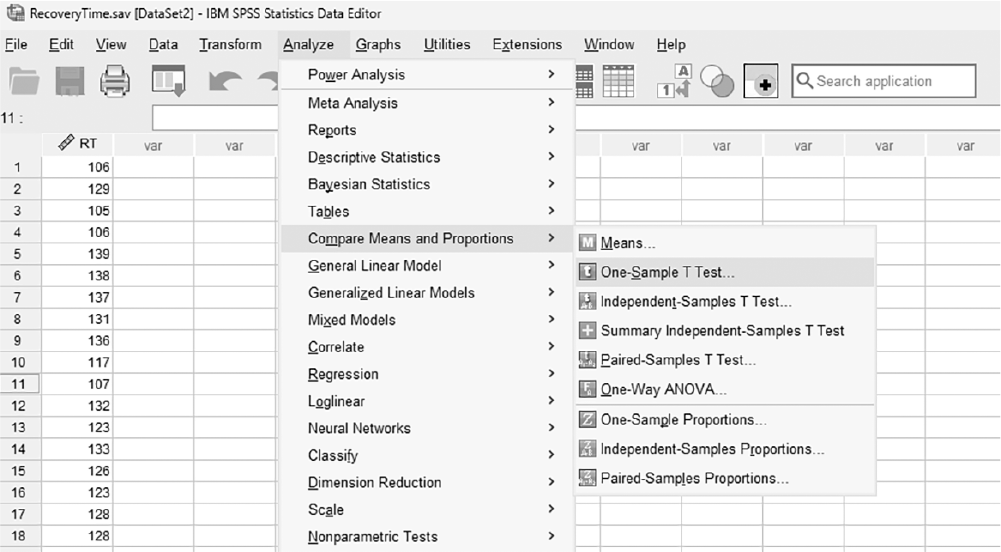Click the Value Labels toolbar icon
Image resolution: width=1001 pixels, height=552 pixels.
[674, 81]
